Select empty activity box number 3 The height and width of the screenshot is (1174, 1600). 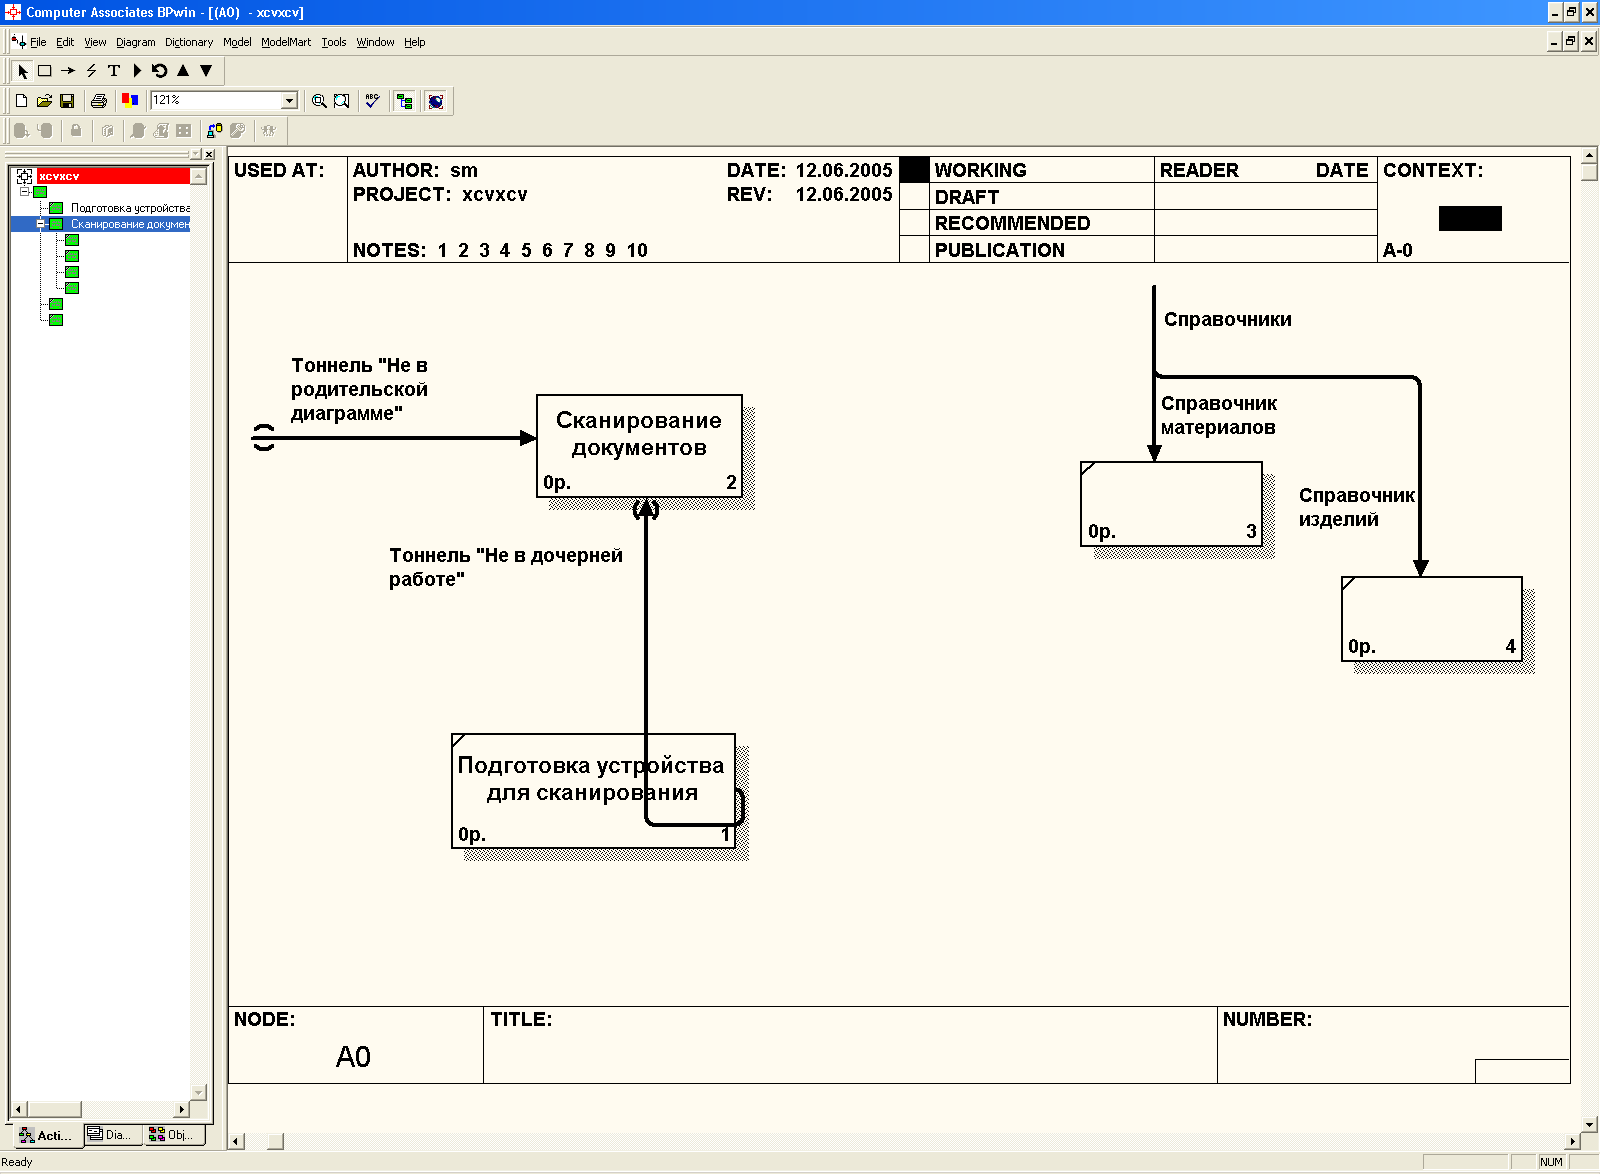click(1171, 504)
